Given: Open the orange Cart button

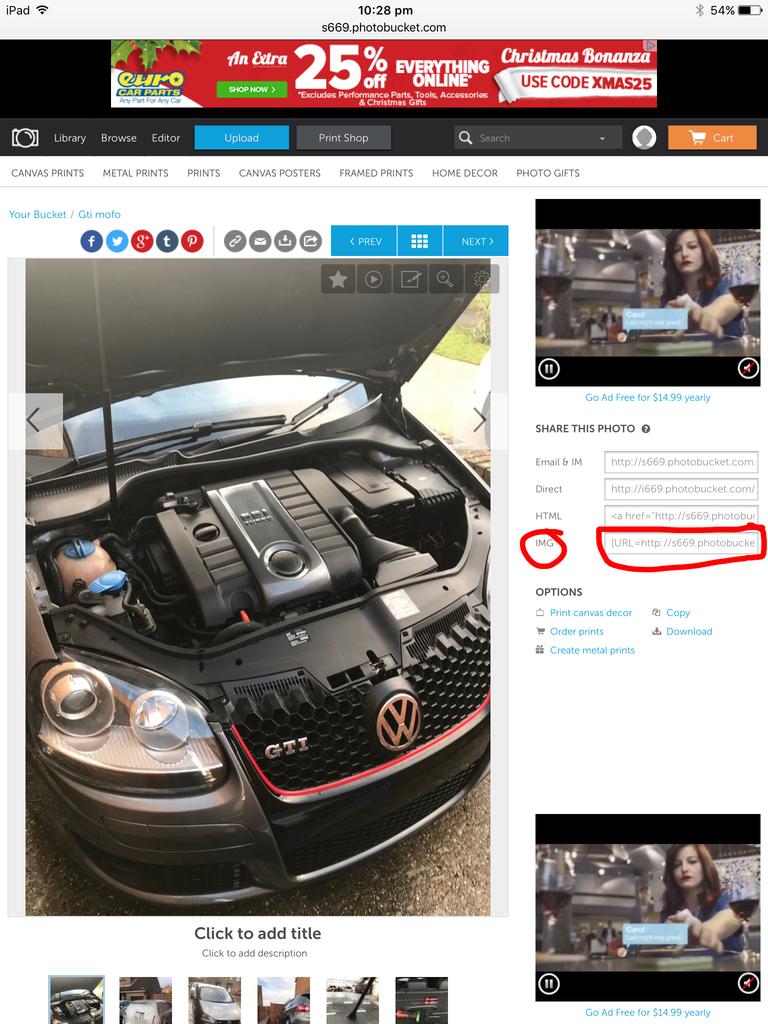Looking at the screenshot, I should coord(712,138).
